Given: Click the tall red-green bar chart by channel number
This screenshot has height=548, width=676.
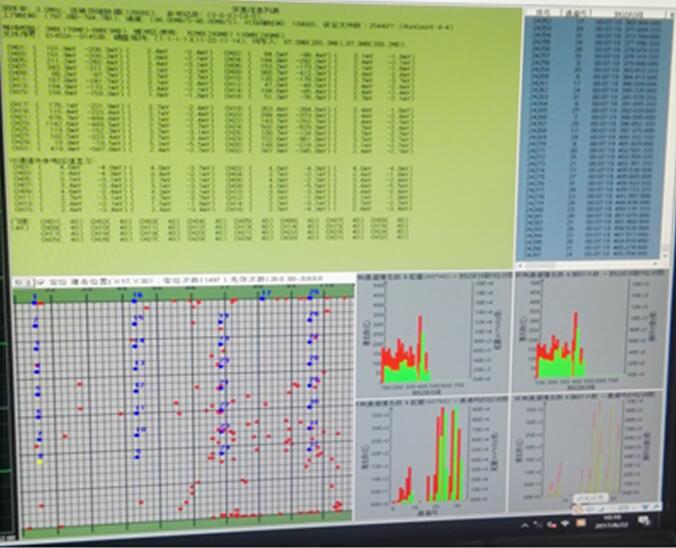Looking at the screenshot, I should [x=429, y=456].
